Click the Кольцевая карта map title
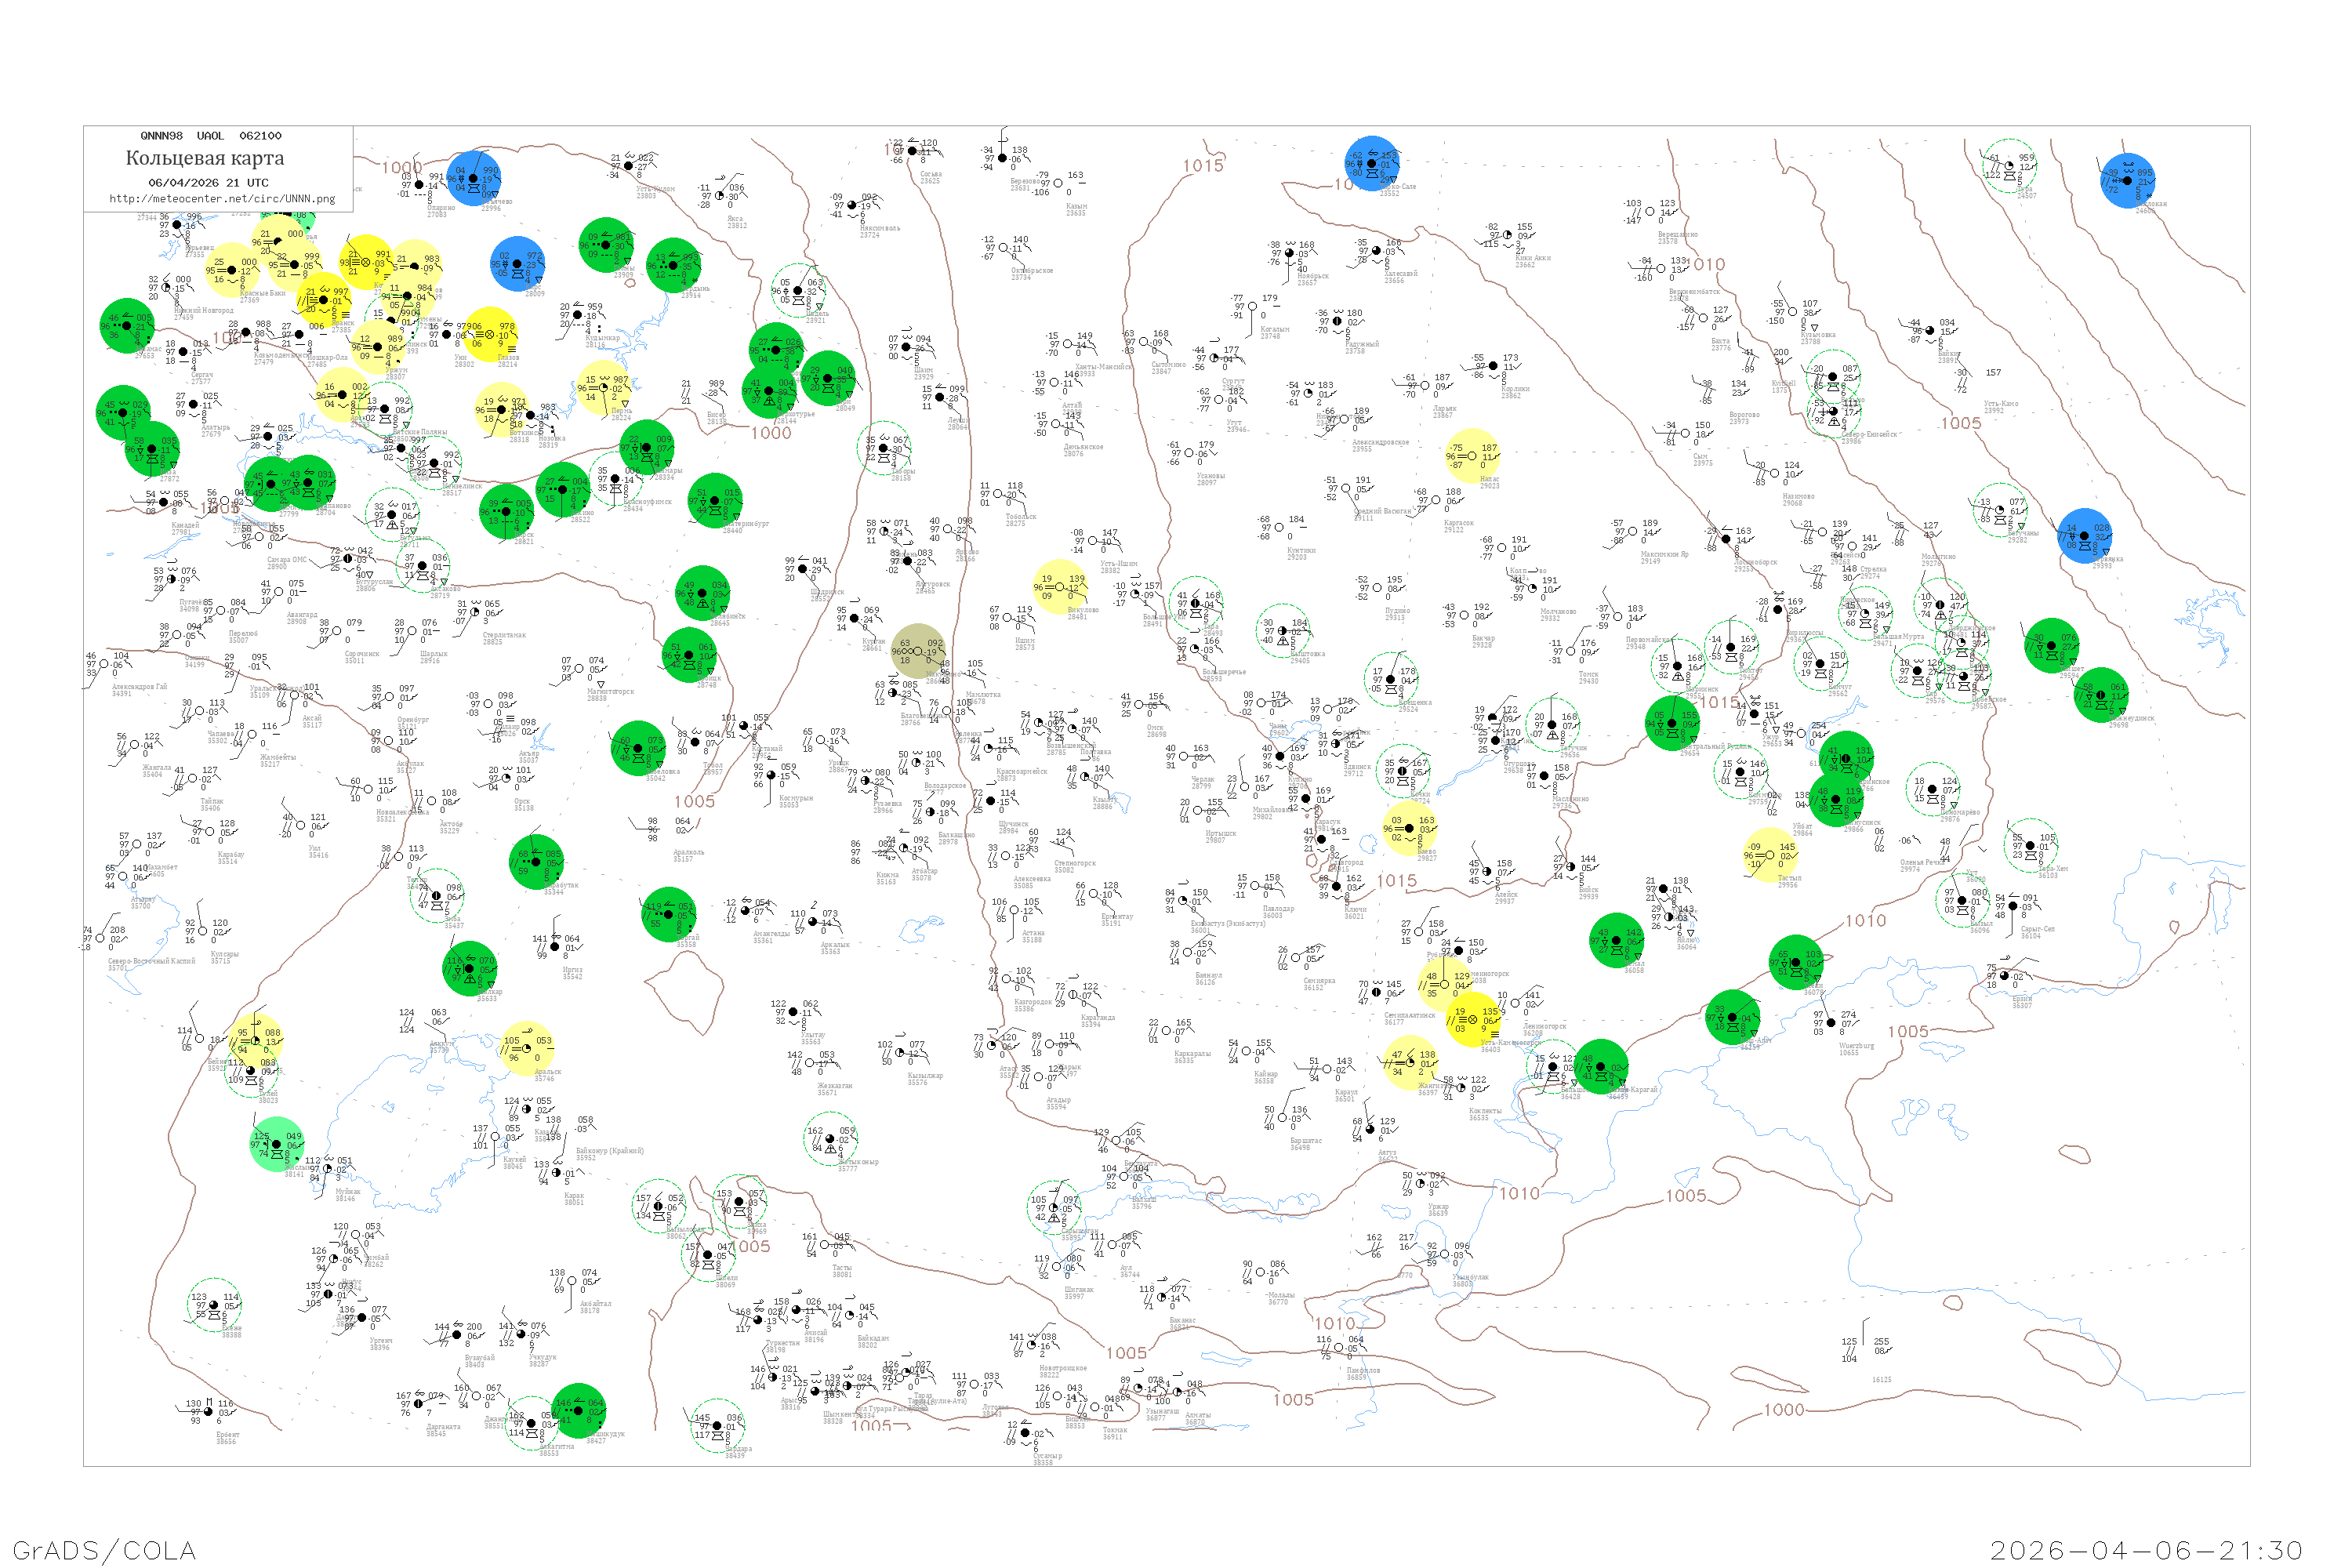Screen dimensions: 2352x1568 205,158
